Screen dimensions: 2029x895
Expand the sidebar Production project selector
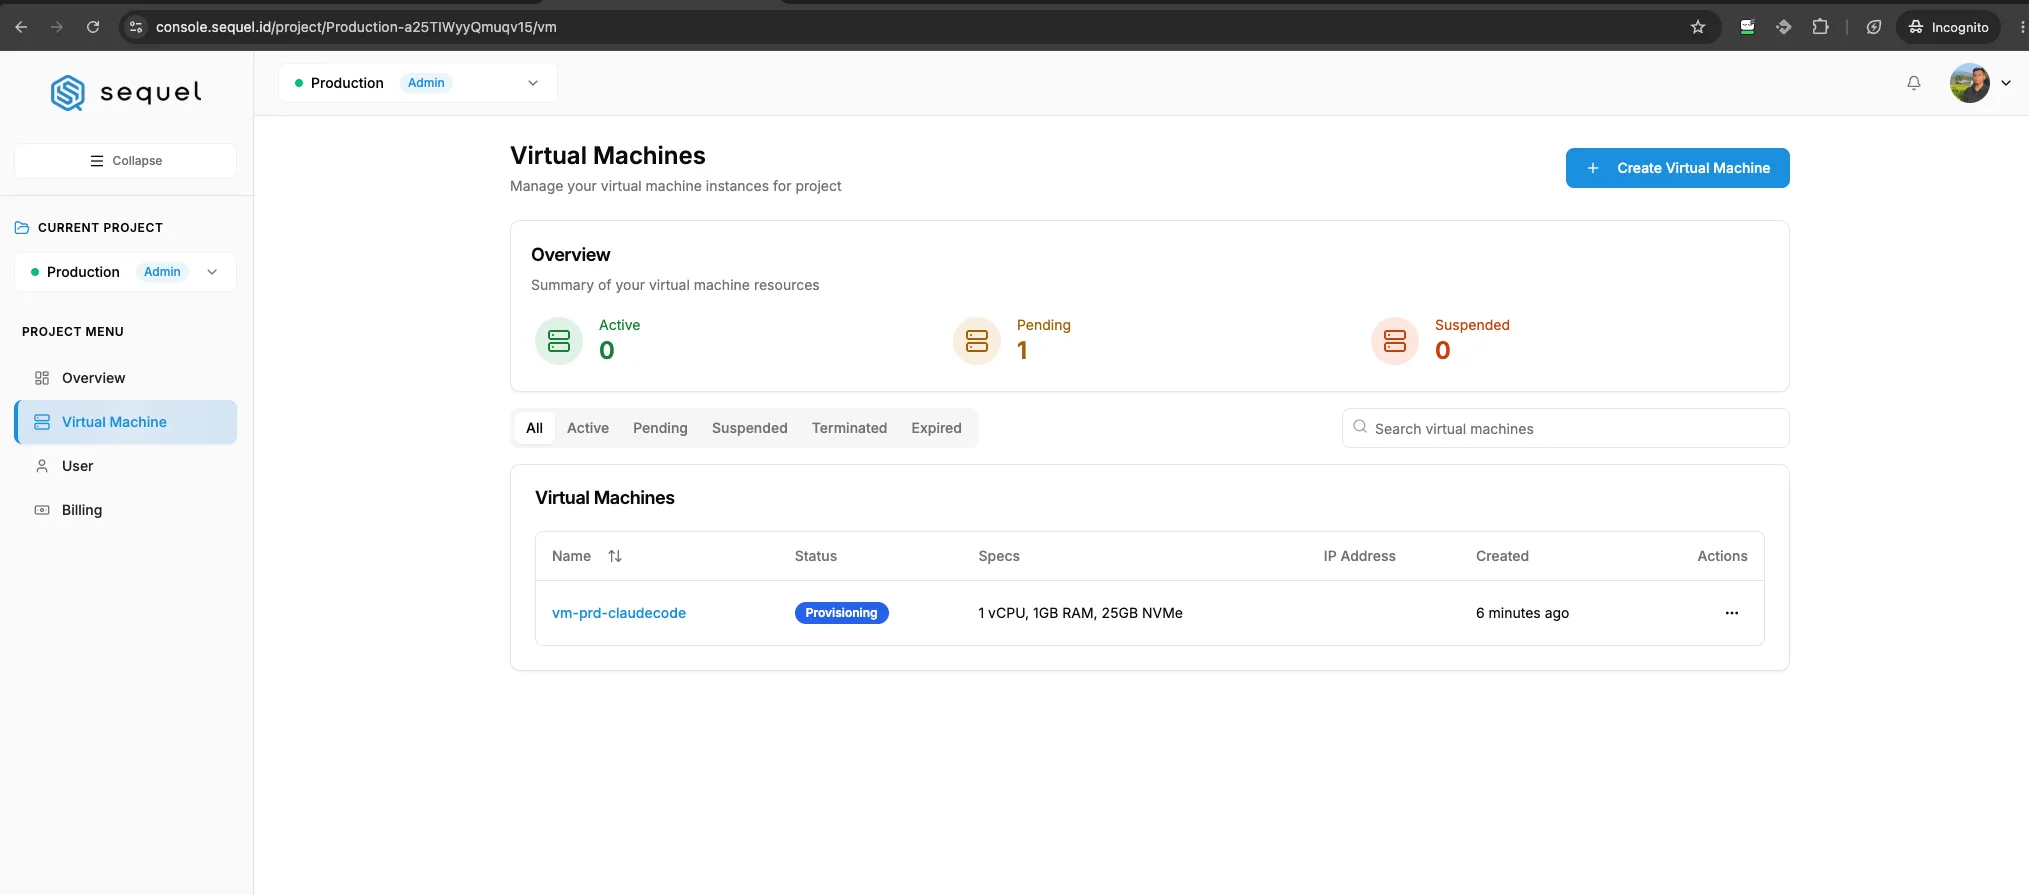point(125,272)
